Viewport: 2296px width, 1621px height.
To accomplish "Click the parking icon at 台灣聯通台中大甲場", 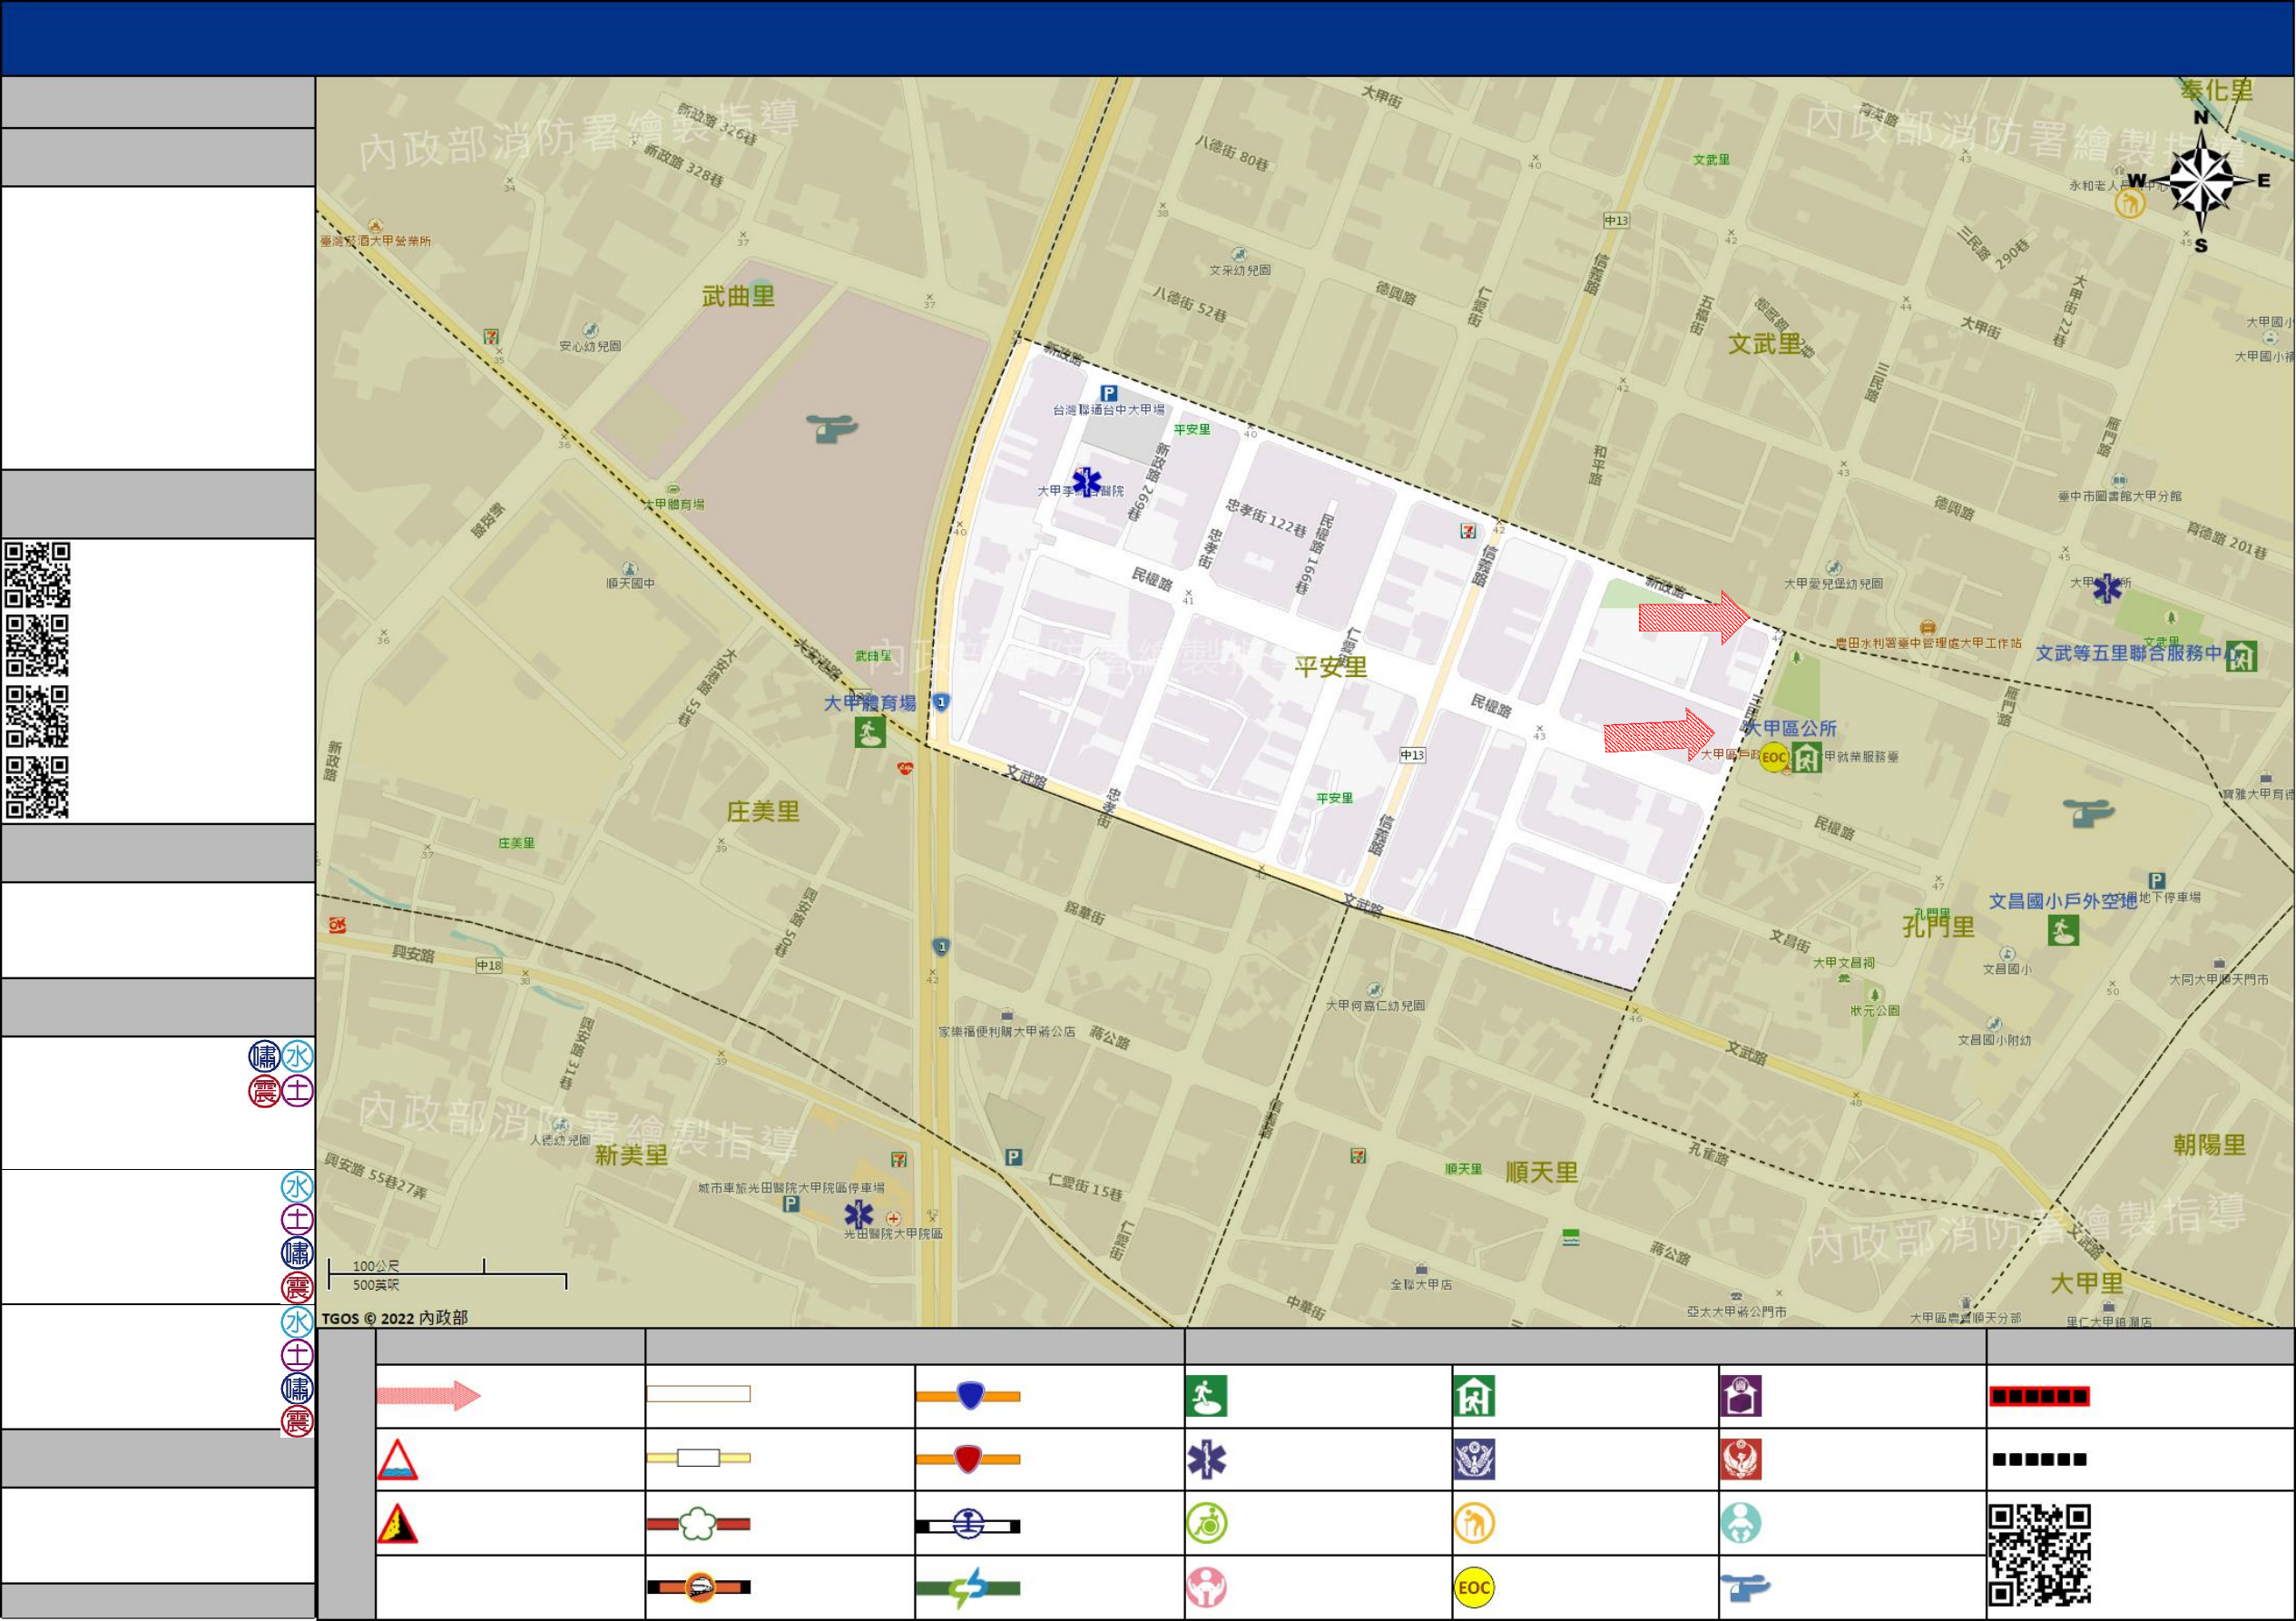I will coord(1108,393).
